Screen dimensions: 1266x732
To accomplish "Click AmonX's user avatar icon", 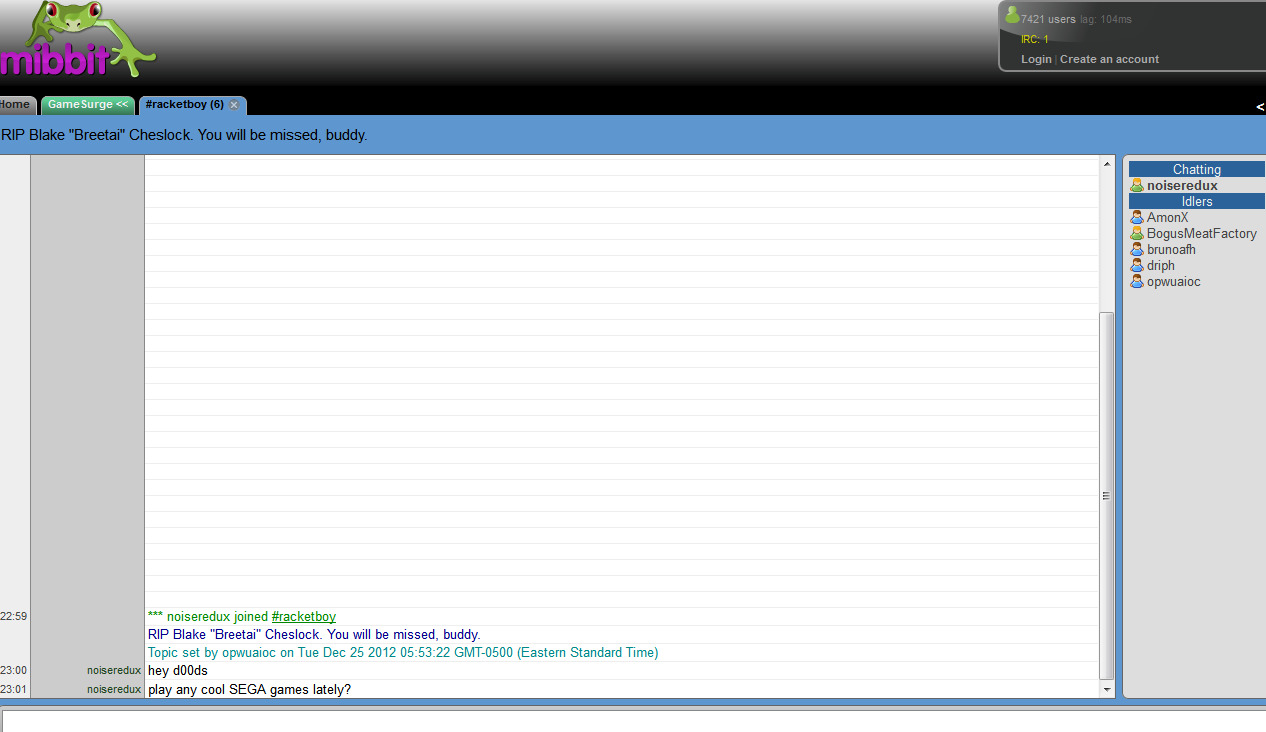I will click(1137, 217).
